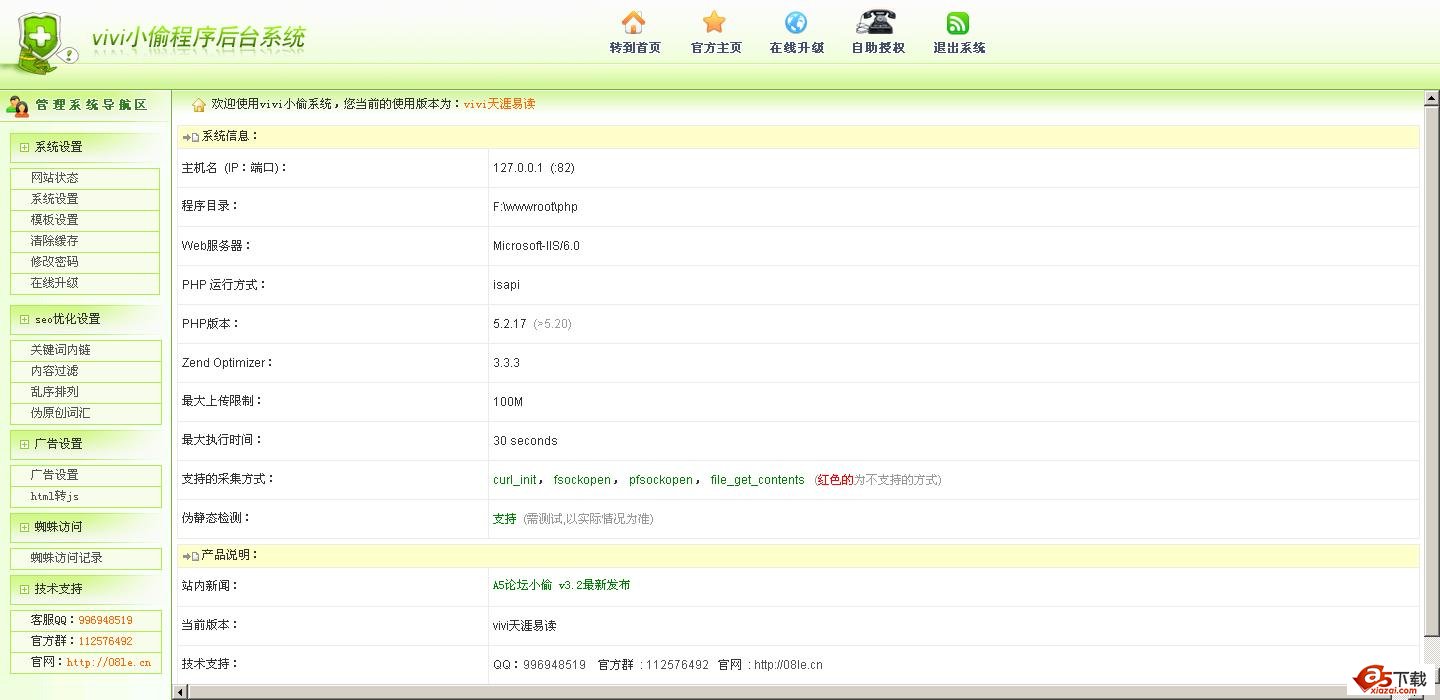Image resolution: width=1440 pixels, height=700 pixels.
Task: Collapse the 蜘蛛访问 section
Action: point(58,527)
